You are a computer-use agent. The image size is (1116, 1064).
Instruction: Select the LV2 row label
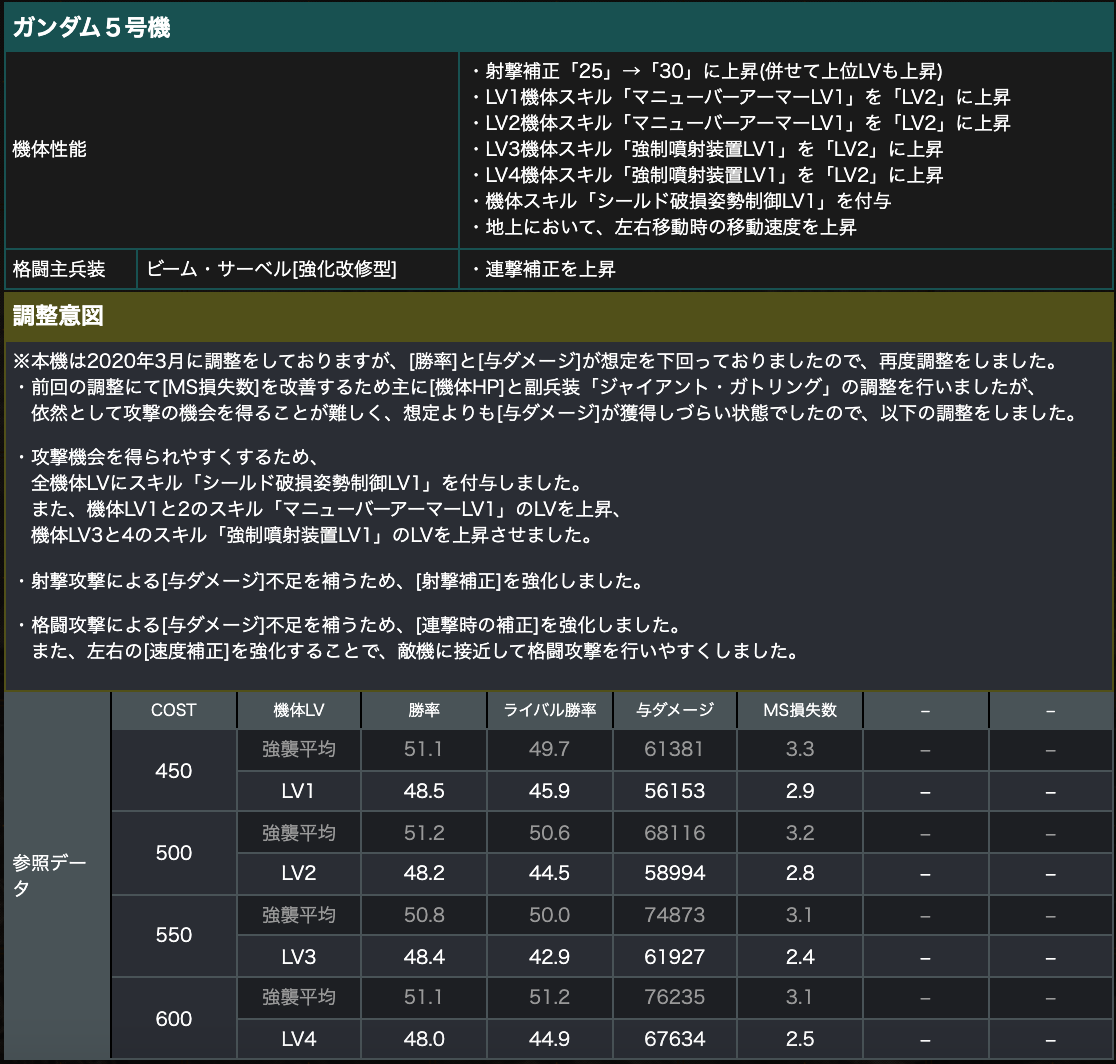(299, 873)
